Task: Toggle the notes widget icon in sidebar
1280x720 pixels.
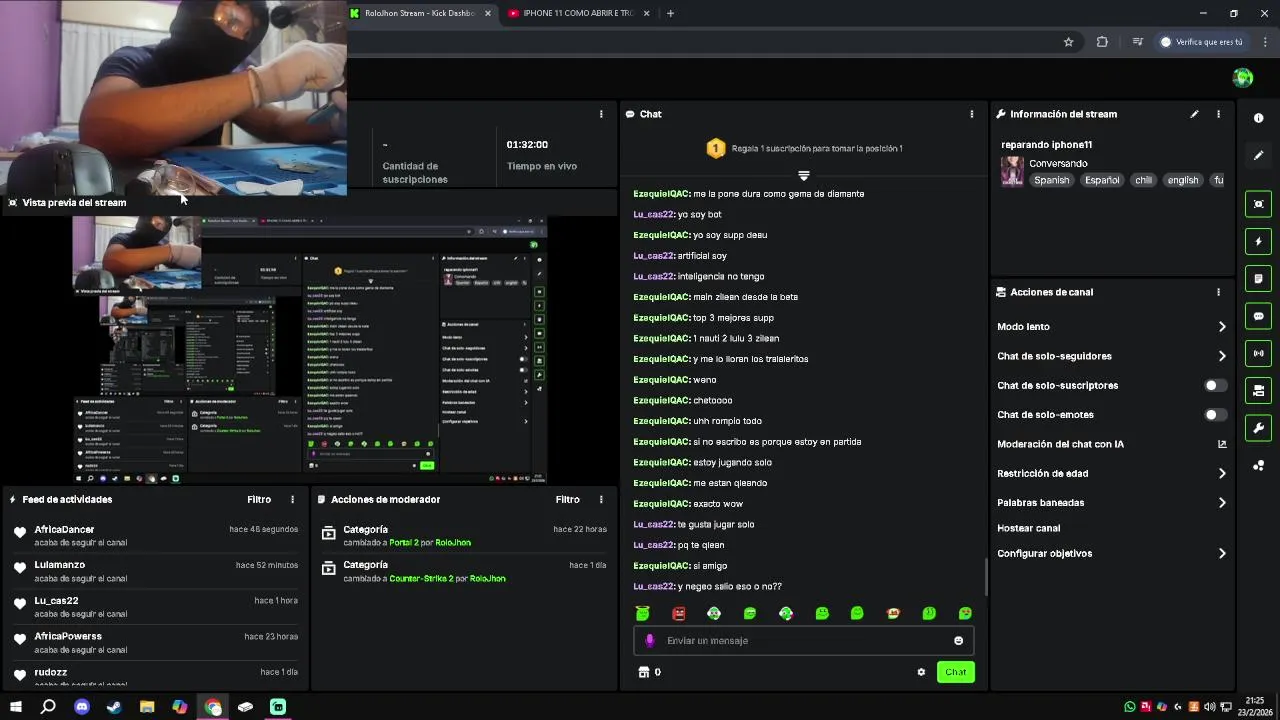Action: click(1258, 278)
